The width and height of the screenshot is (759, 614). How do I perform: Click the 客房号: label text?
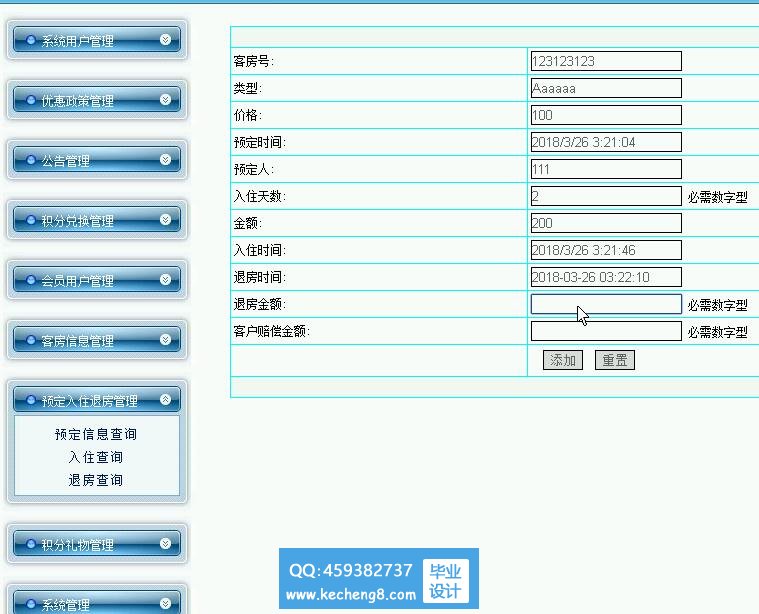pos(253,61)
